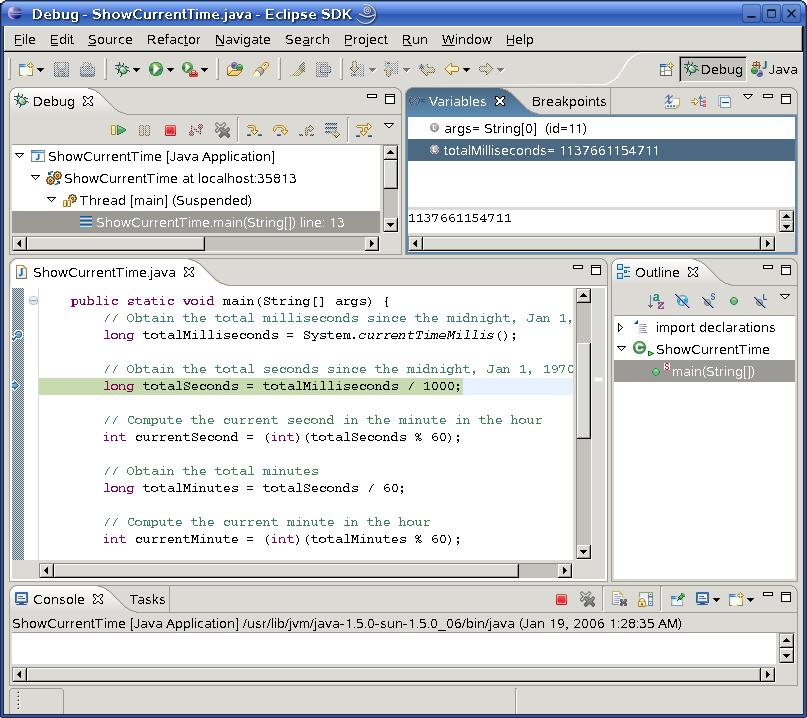Toggle Hide Fields in Outline view
Image resolution: width=807 pixels, height=718 pixels.
point(682,301)
